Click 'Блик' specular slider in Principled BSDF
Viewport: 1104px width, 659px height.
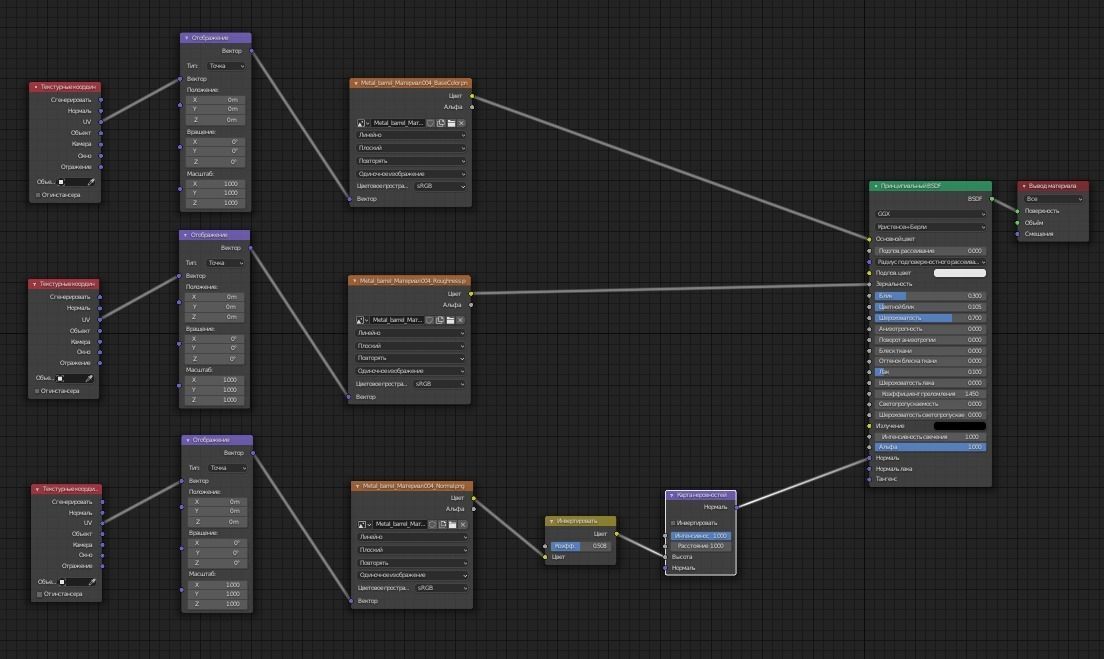[x=930, y=296]
